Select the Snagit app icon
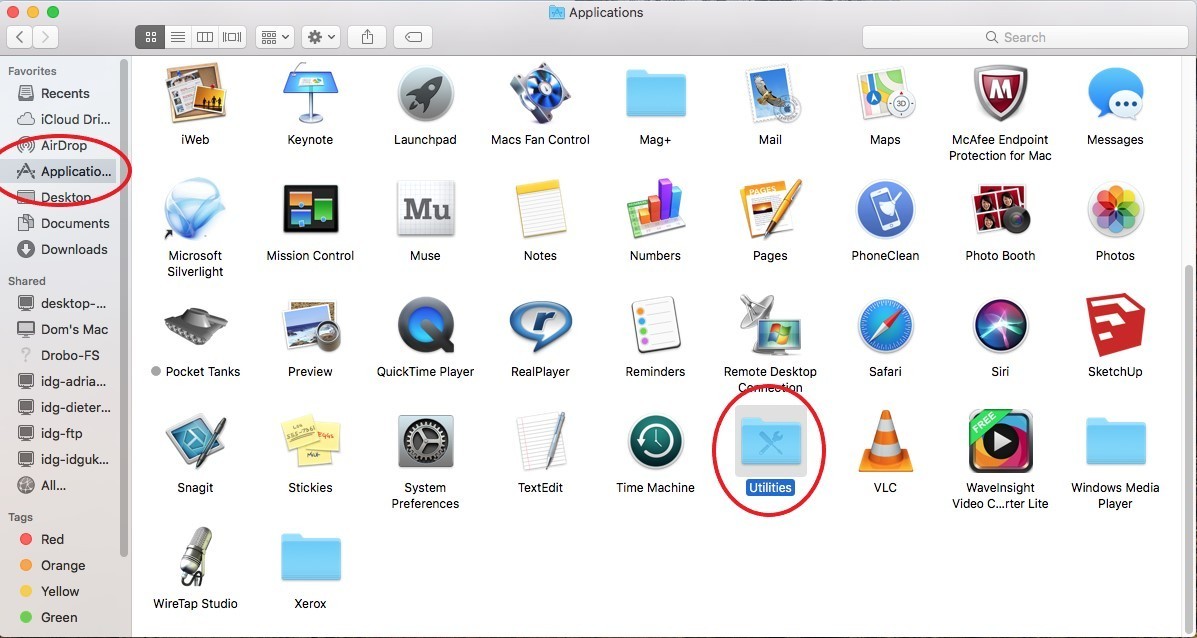This screenshot has height=638, width=1197. [195, 442]
